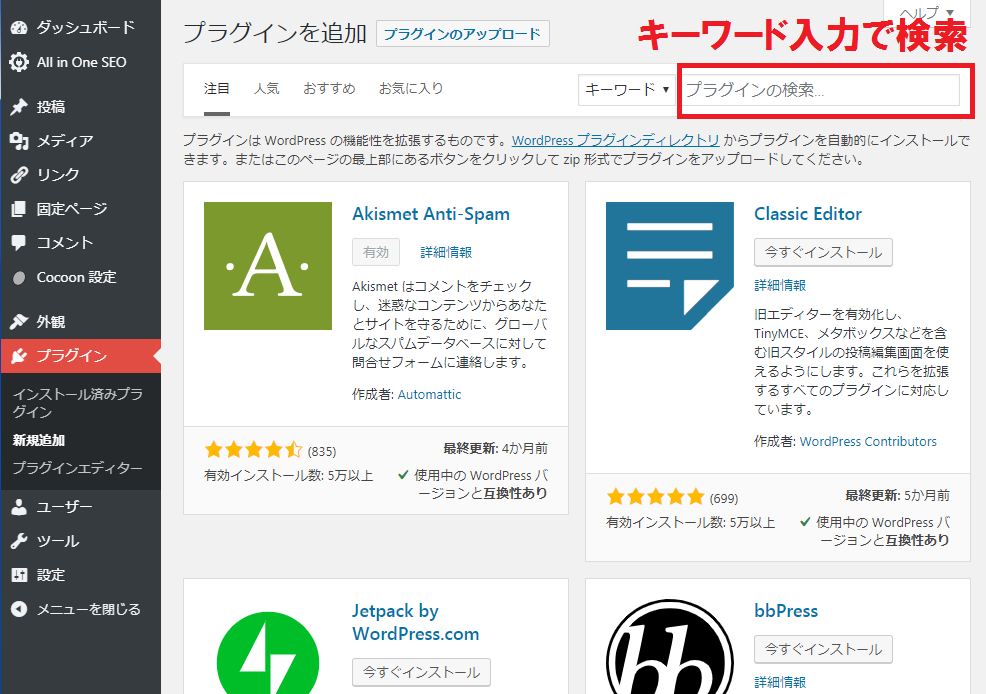
Task: Switch to the 注目 tab
Action: click(x=216, y=89)
